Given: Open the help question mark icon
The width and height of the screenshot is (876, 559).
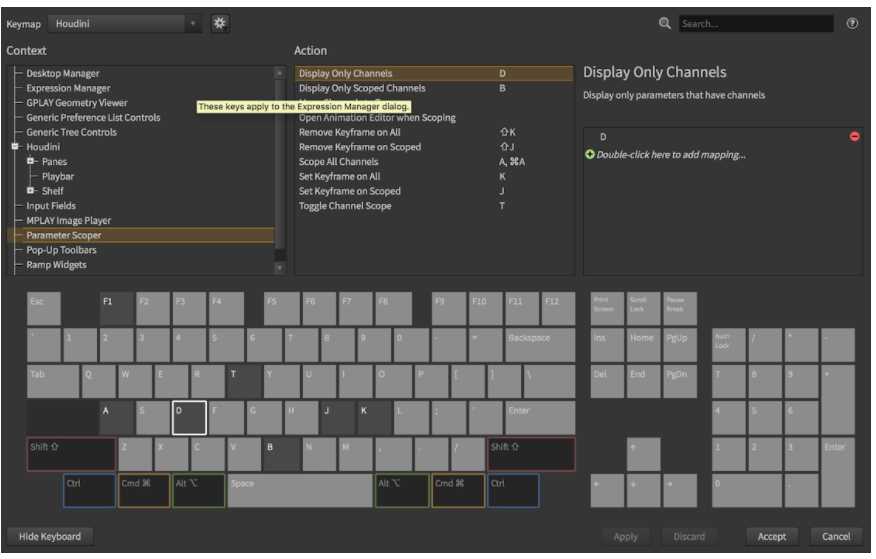Looking at the screenshot, I should coord(852,23).
